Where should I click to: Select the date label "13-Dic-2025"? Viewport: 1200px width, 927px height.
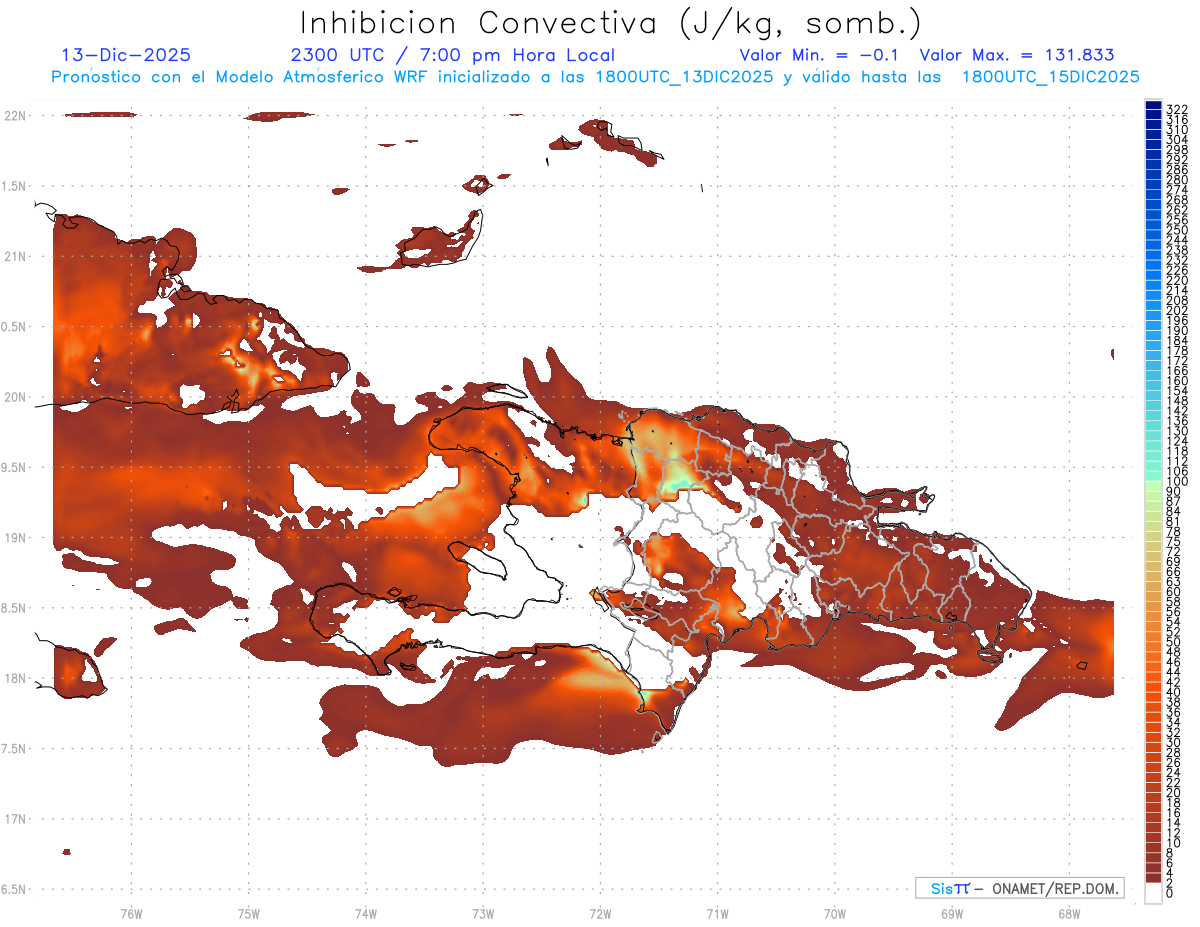pyautogui.click(x=126, y=55)
